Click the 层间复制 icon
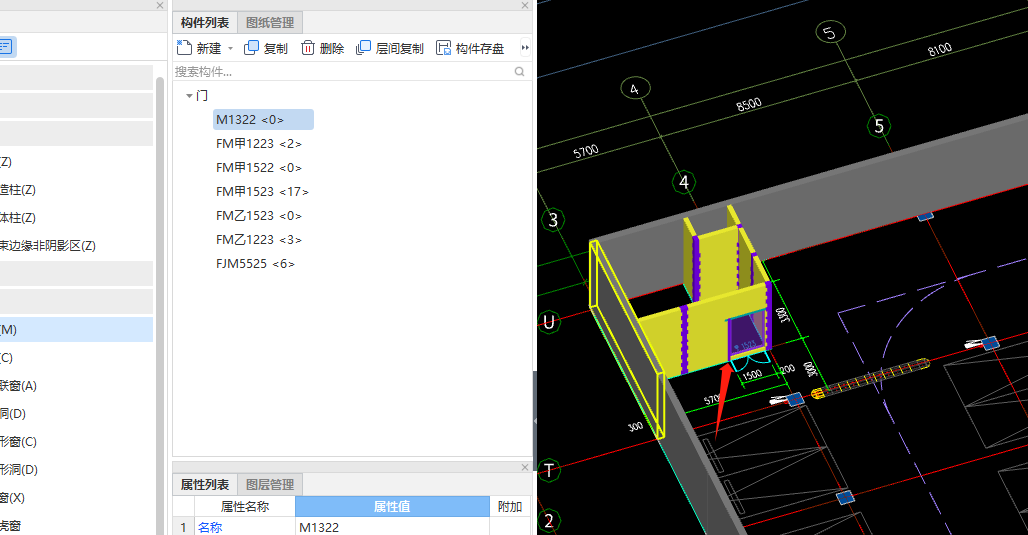Screen dimensions: 1028x535 (x=363, y=48)
